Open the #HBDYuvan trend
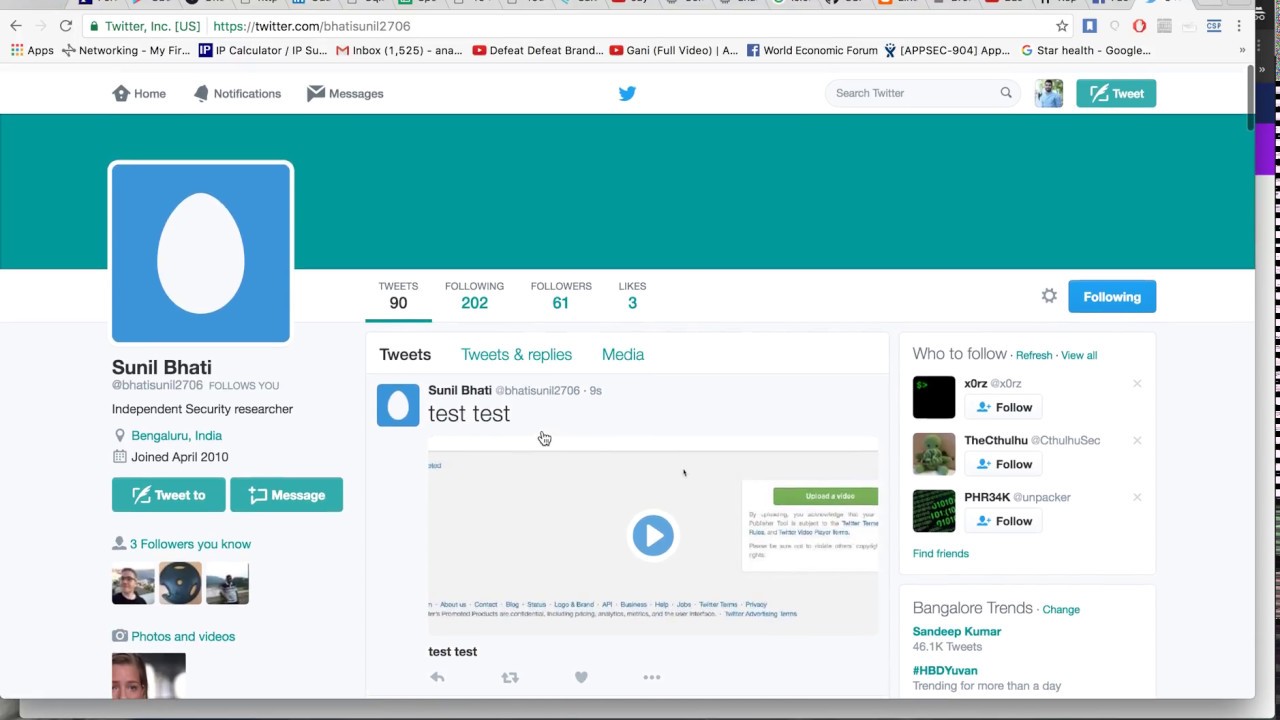The width and height of the screenshot is (1280, 720). tap(945, 670)
